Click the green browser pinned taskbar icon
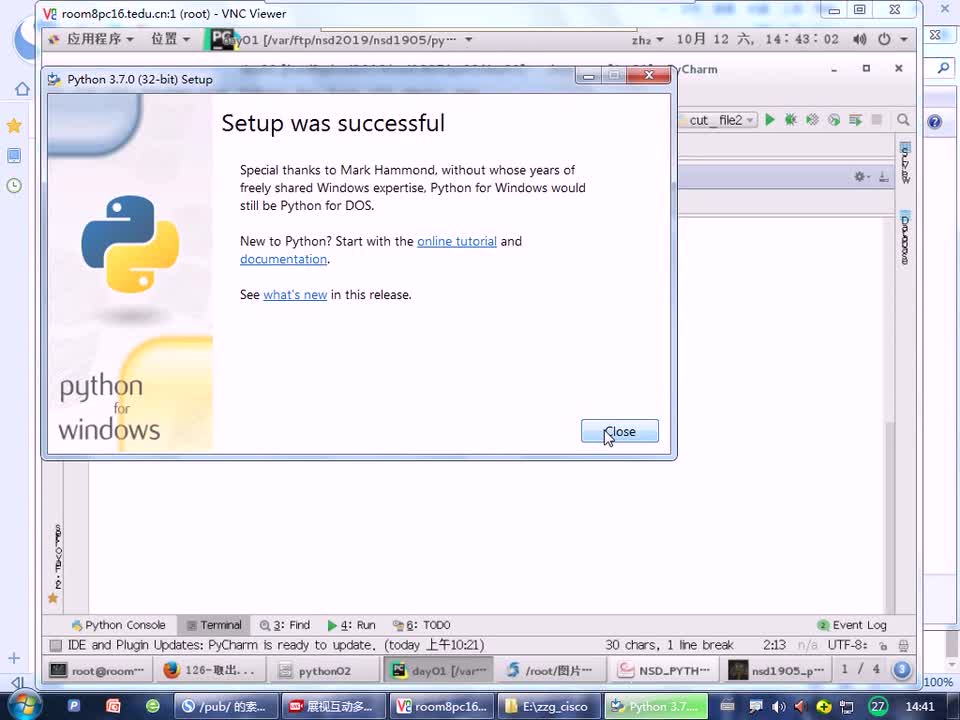This screenshot has width=960, height=720. (152, 706)
